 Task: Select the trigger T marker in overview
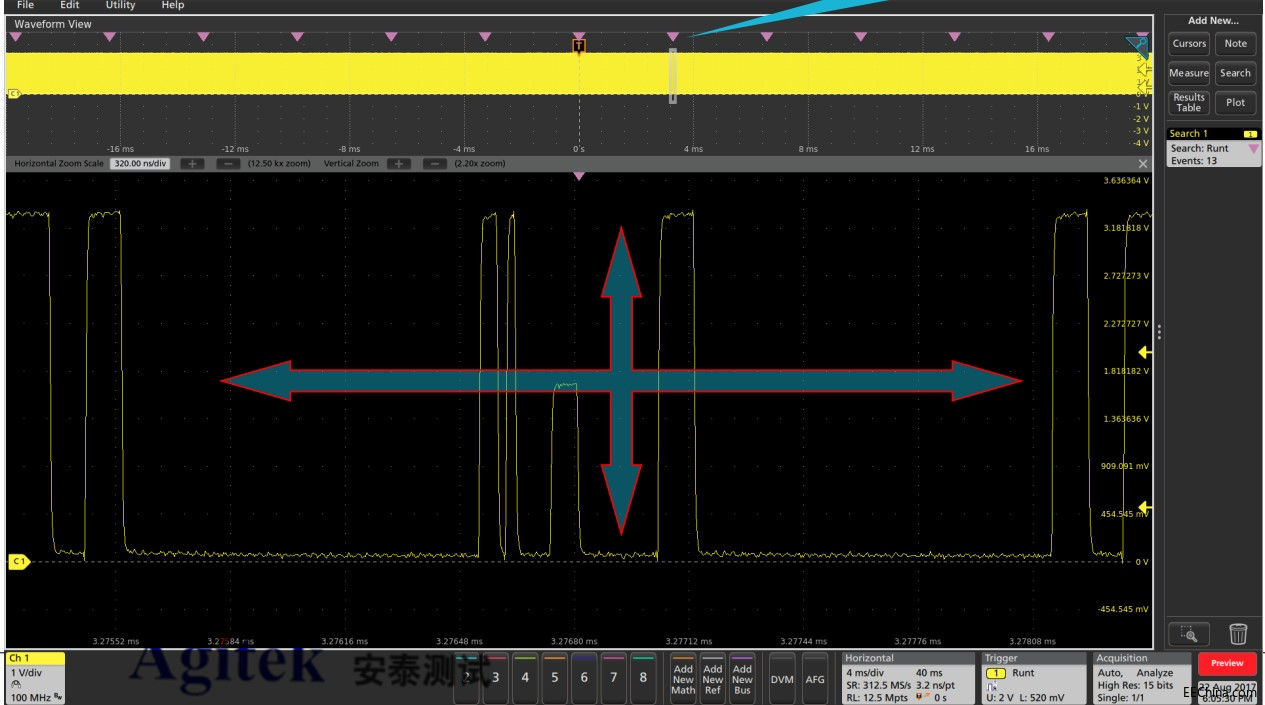(579, 46)
